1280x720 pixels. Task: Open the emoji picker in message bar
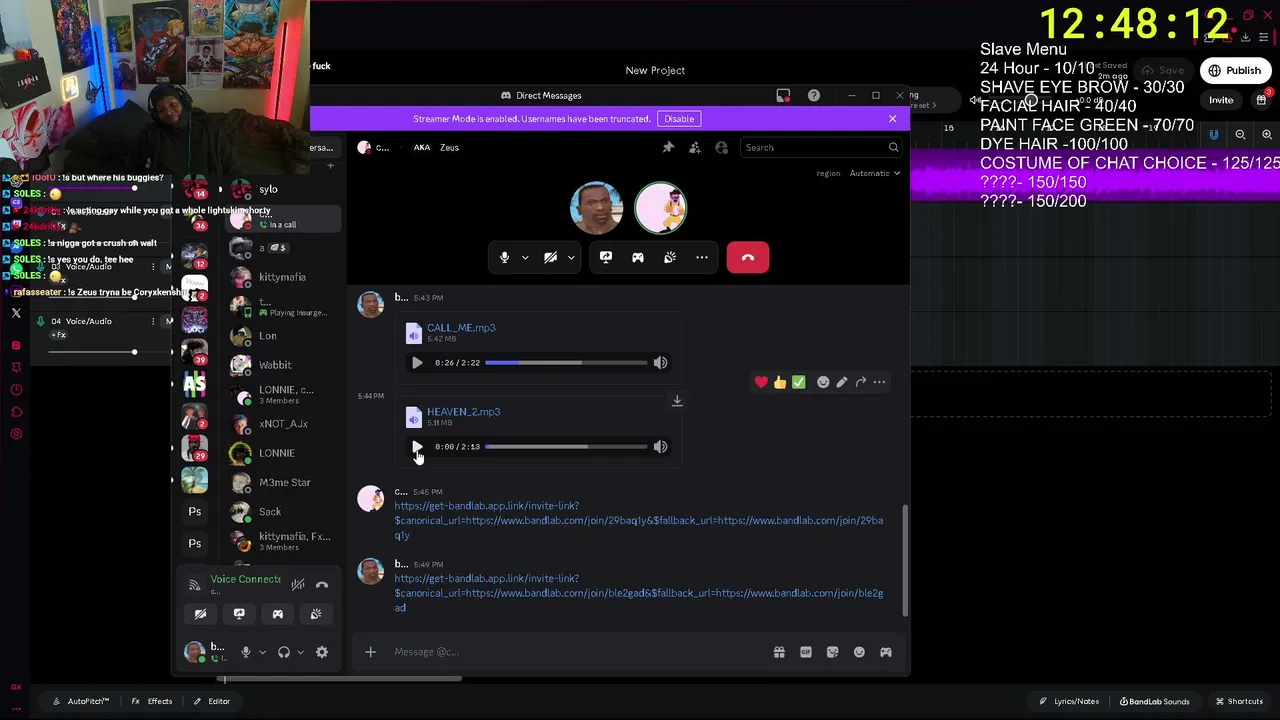click(859, 652)
